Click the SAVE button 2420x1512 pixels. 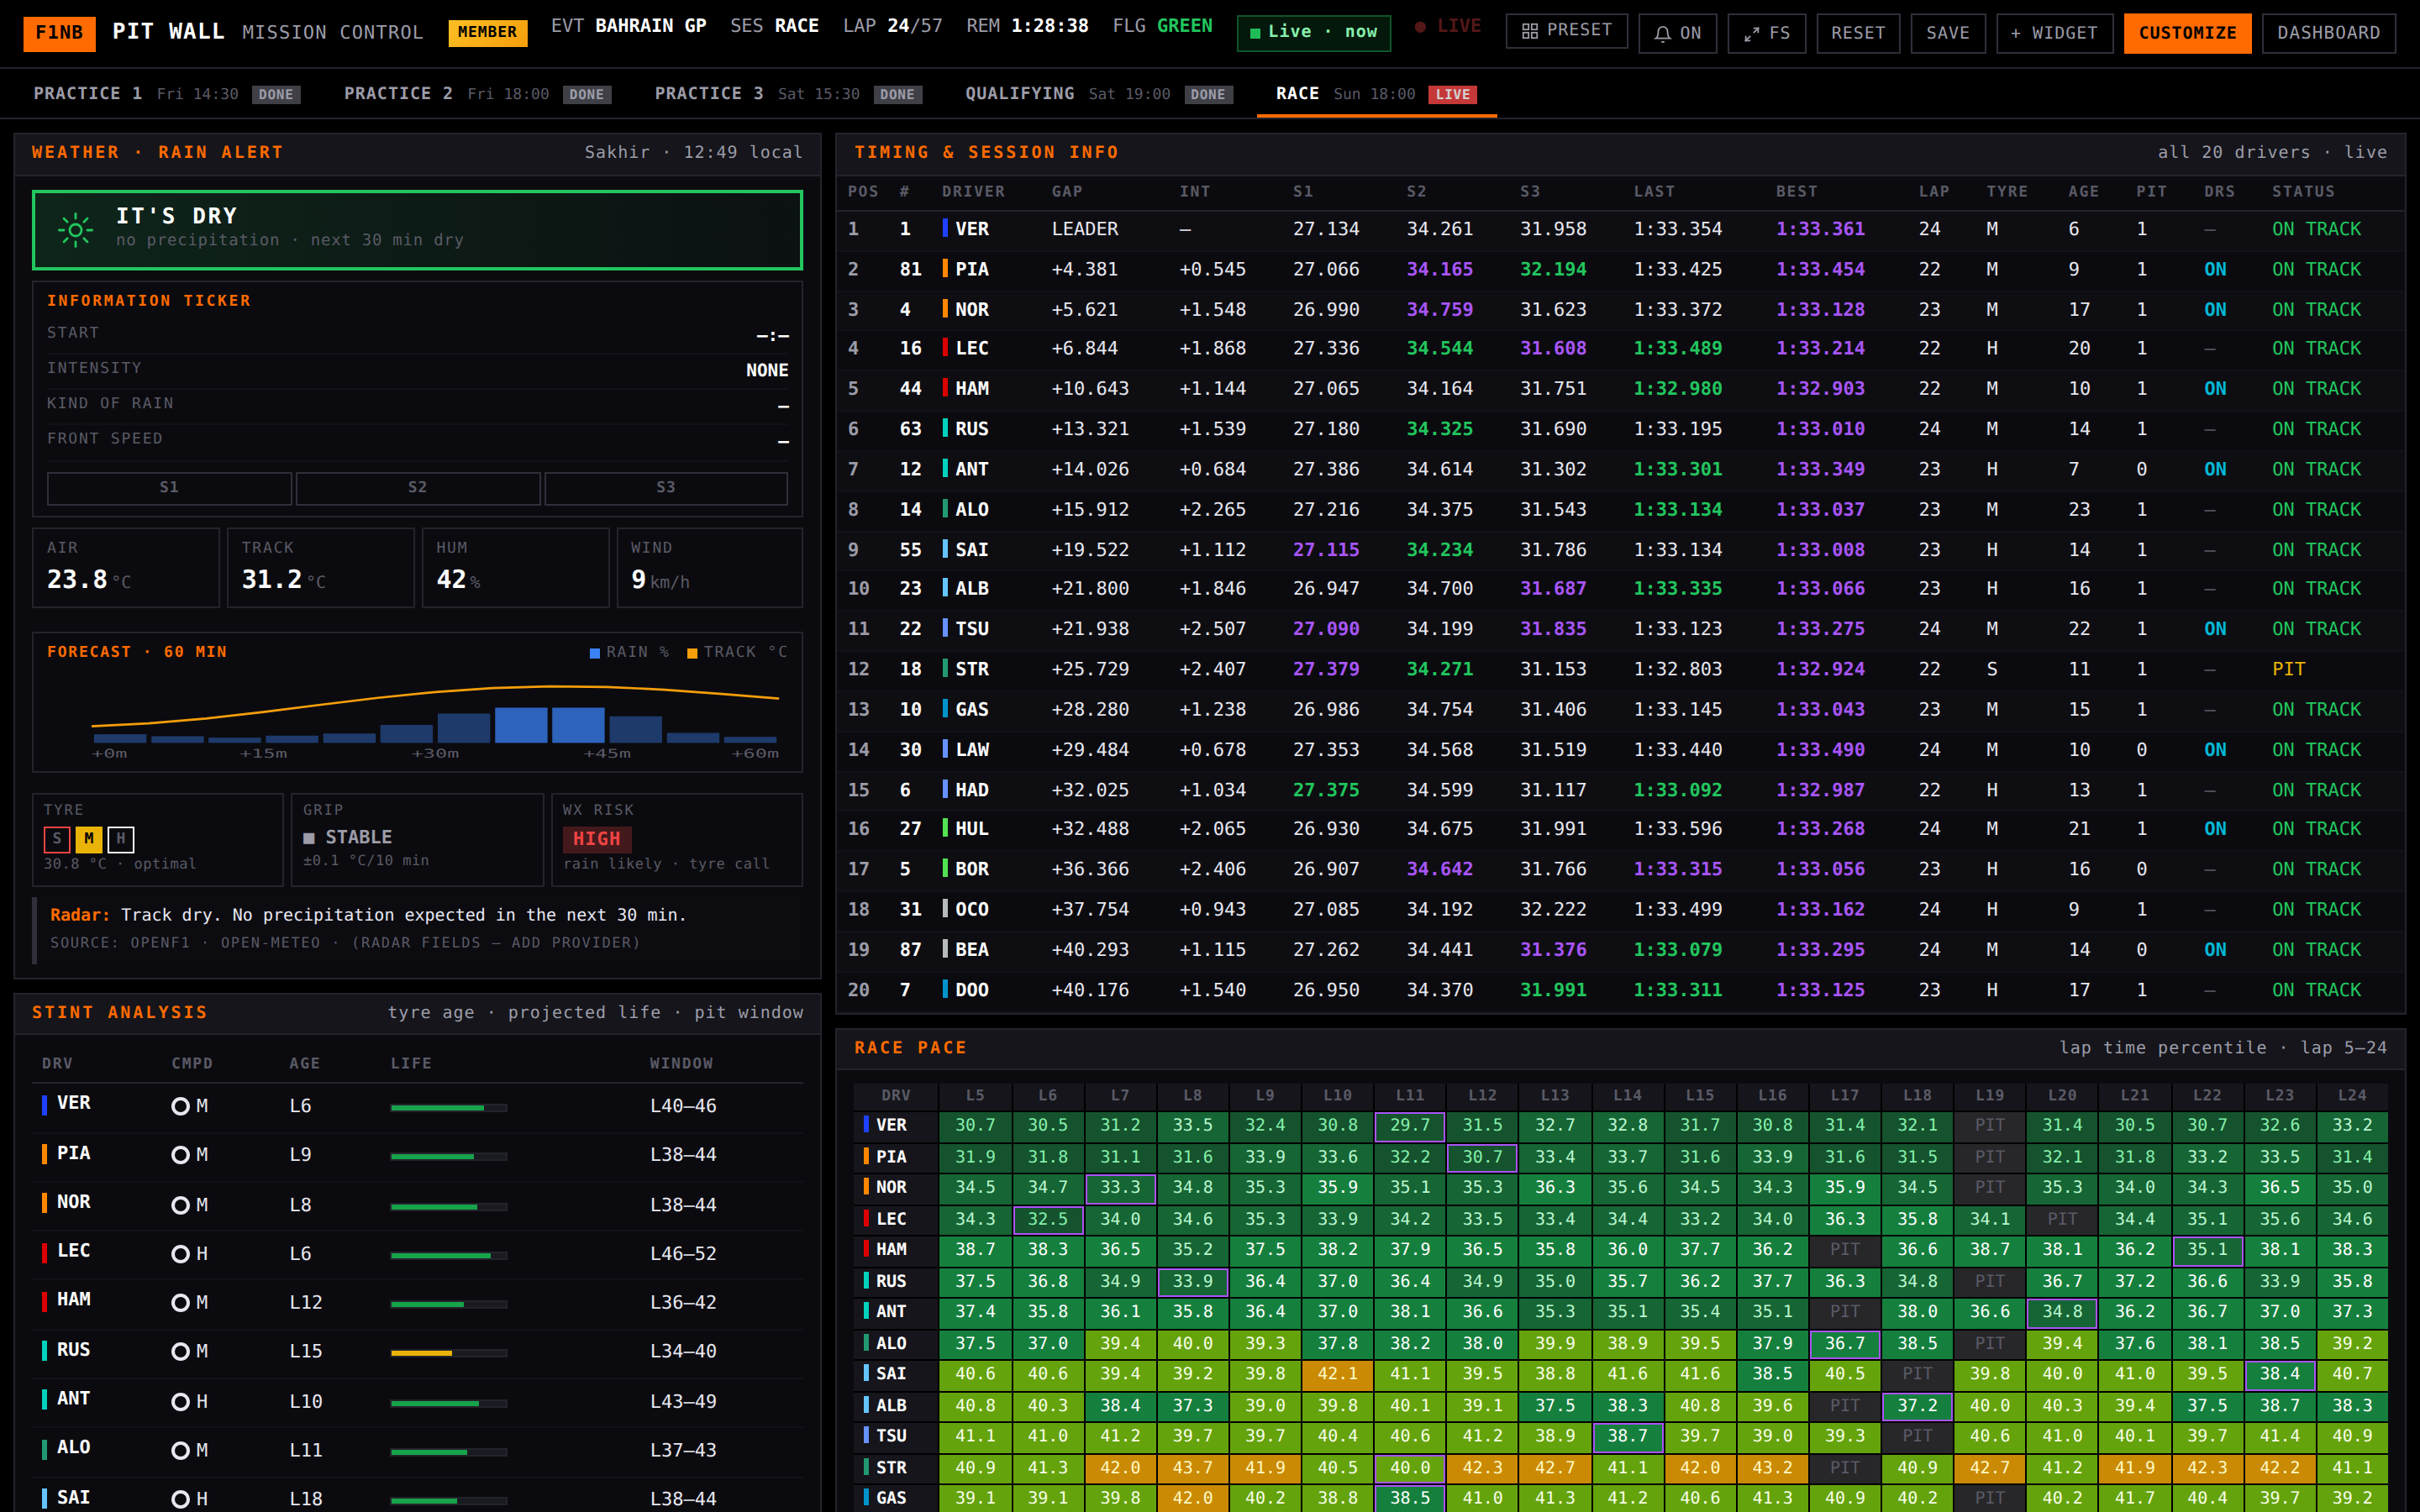1947,33
